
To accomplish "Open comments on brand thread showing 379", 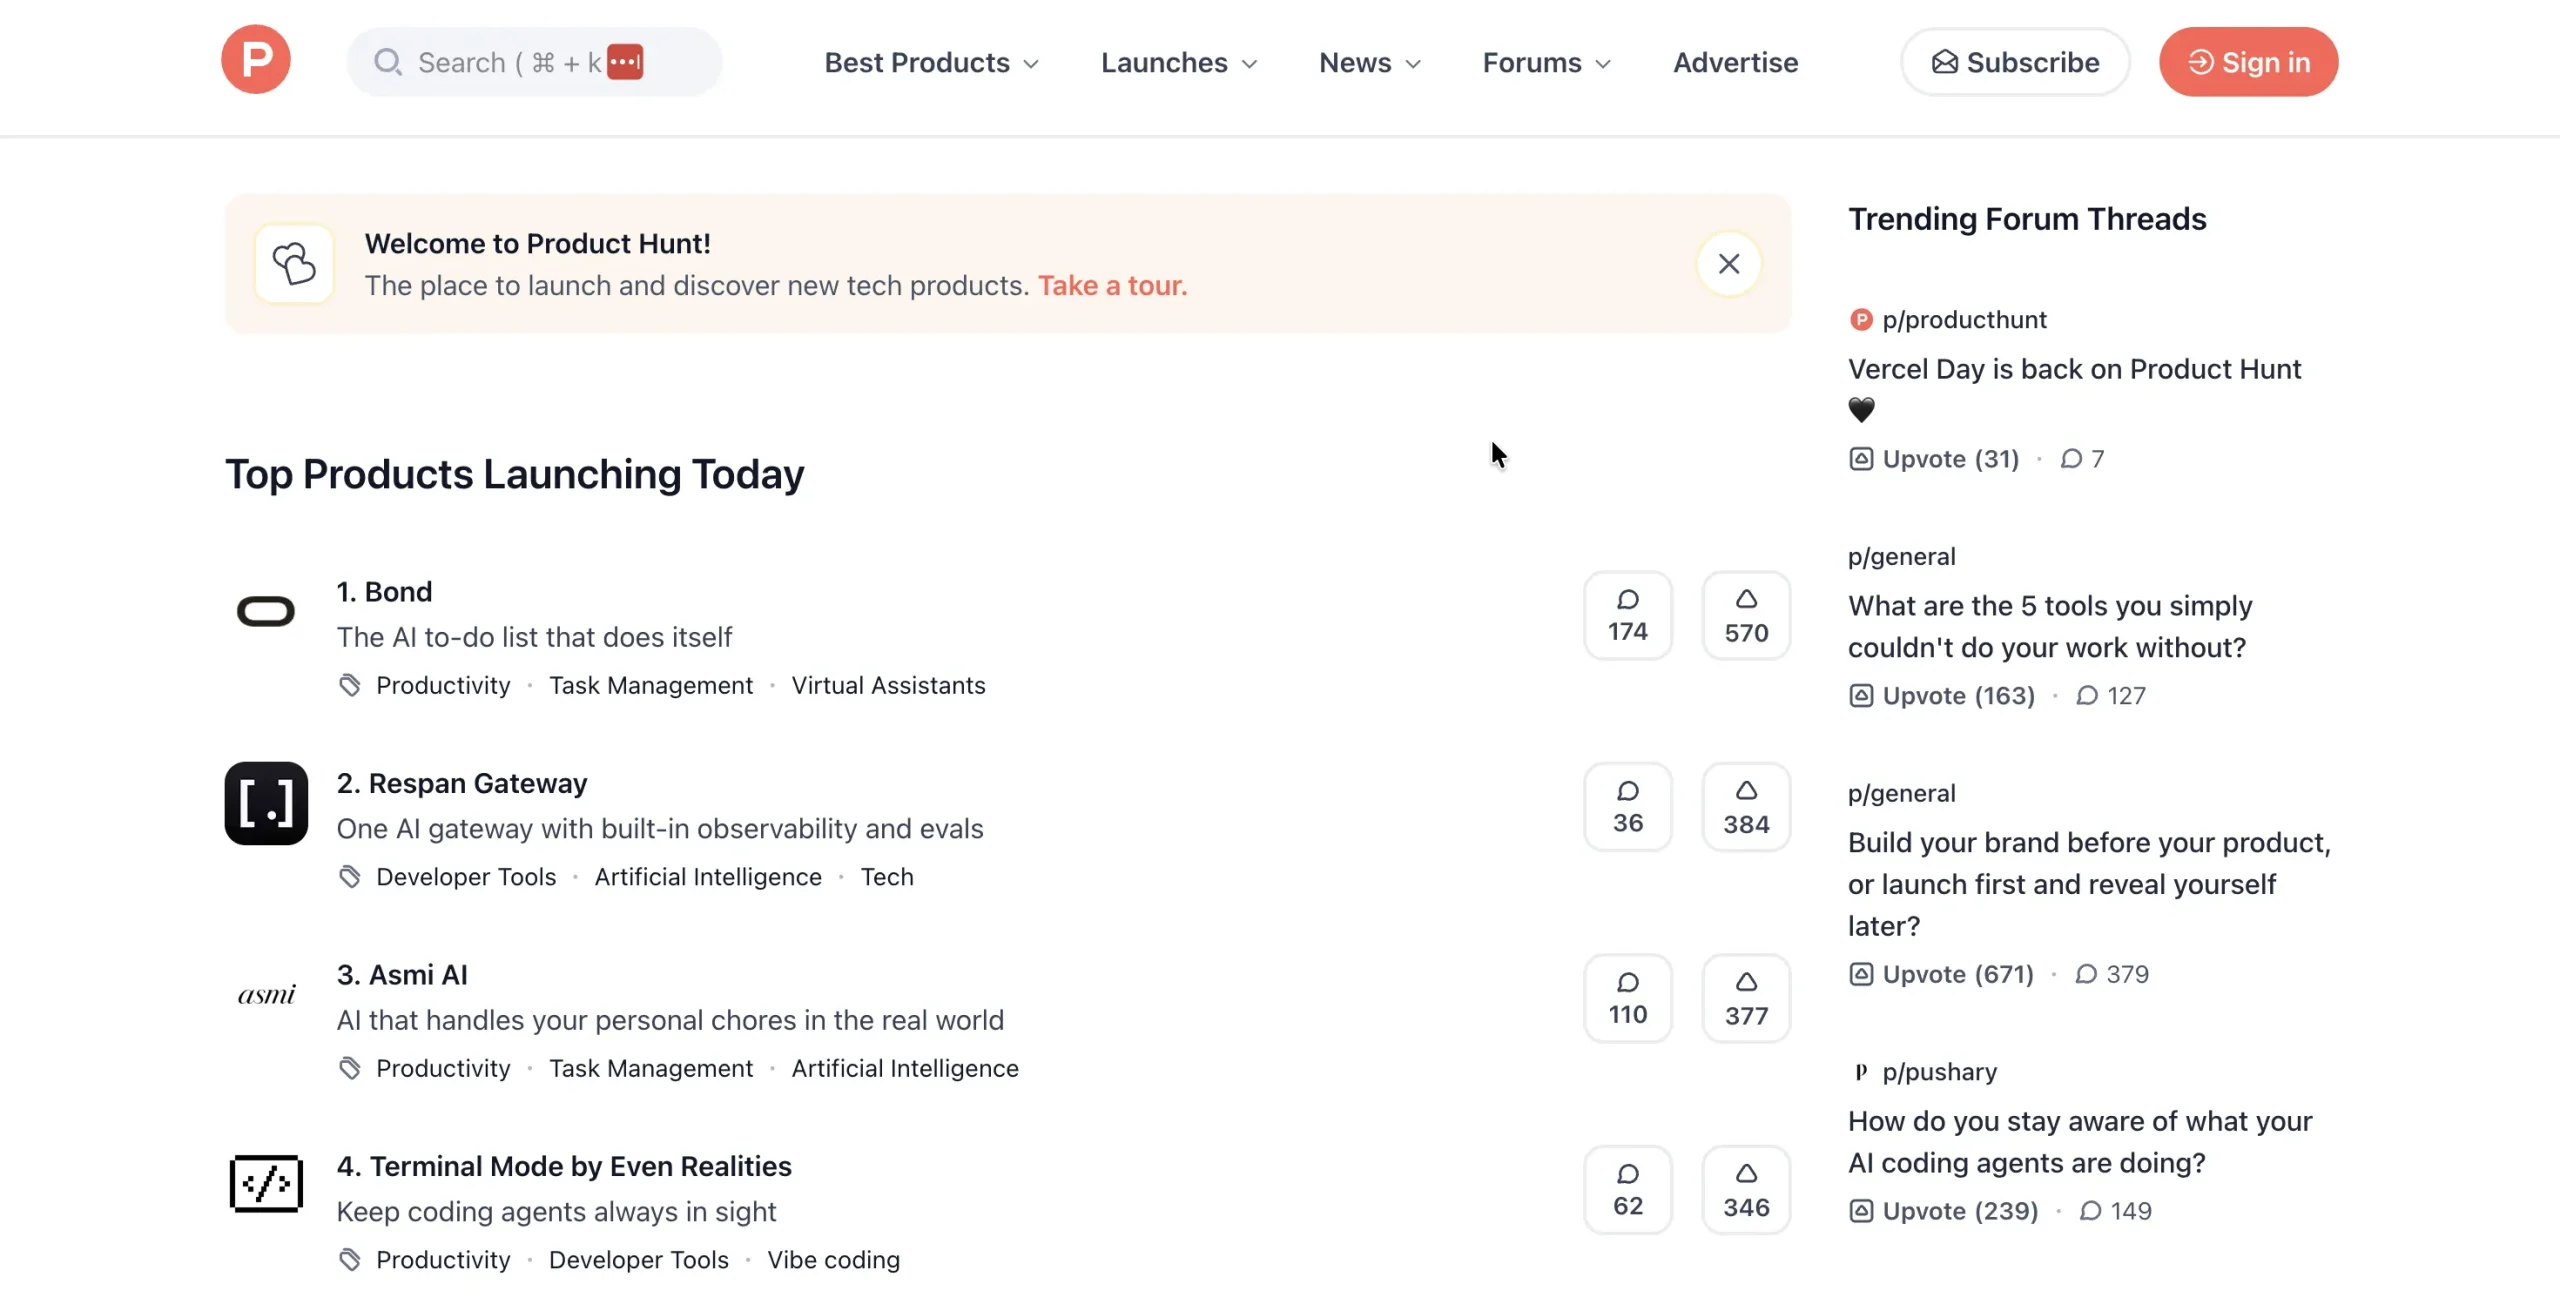I will point(2112,975).
